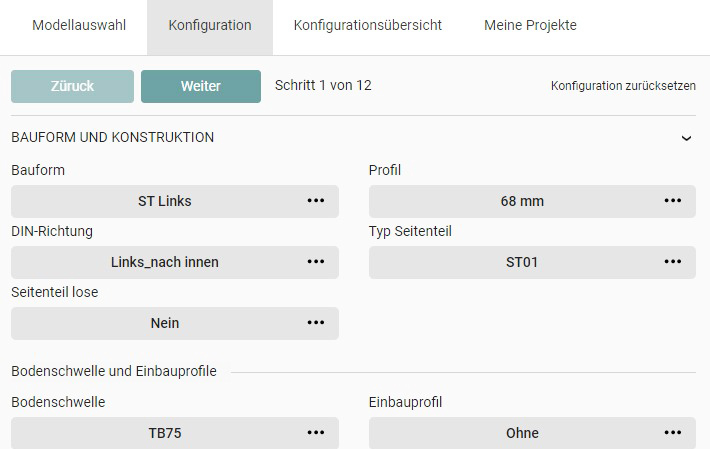Viewport: 710px width, 449px height.
Task: Open the Typ Seitenteil selector showing ST01
Action: pyautogui.click(x=522, y=262)
